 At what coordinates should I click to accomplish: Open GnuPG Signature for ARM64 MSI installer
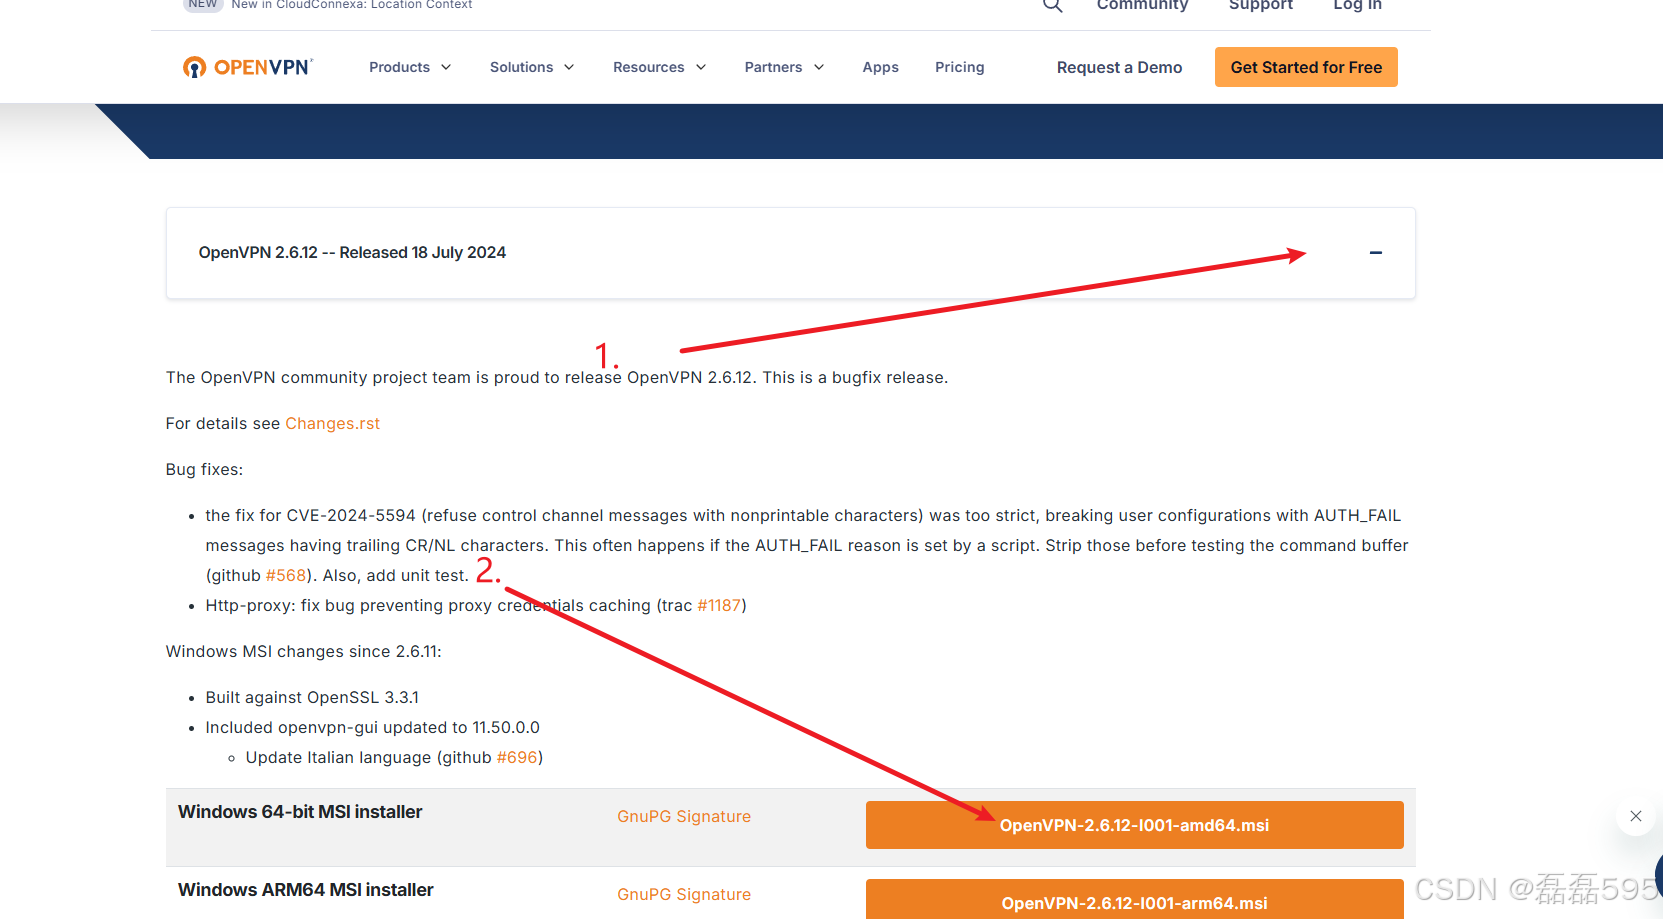pos(684,895)
